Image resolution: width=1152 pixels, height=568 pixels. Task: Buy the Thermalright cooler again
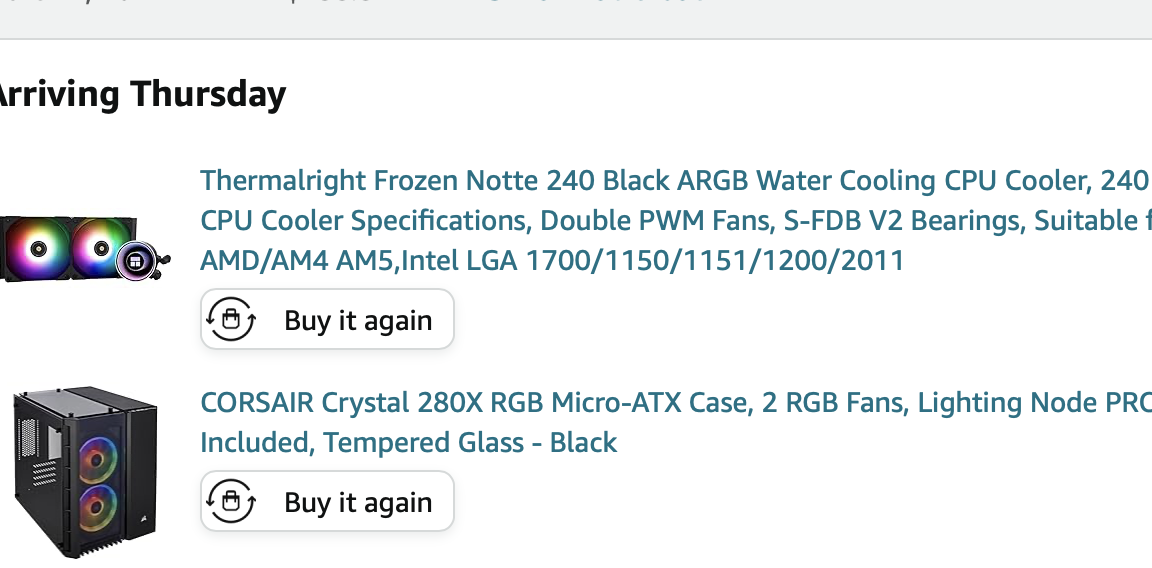pos(328,319)
